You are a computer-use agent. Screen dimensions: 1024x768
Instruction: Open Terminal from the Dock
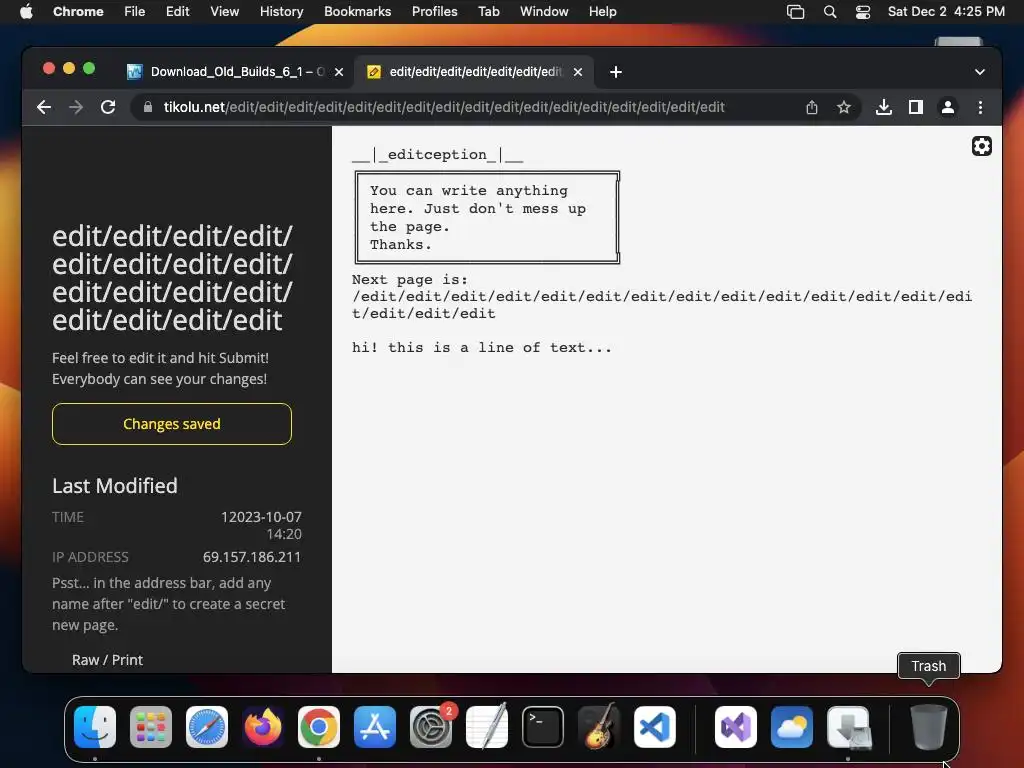543,727
